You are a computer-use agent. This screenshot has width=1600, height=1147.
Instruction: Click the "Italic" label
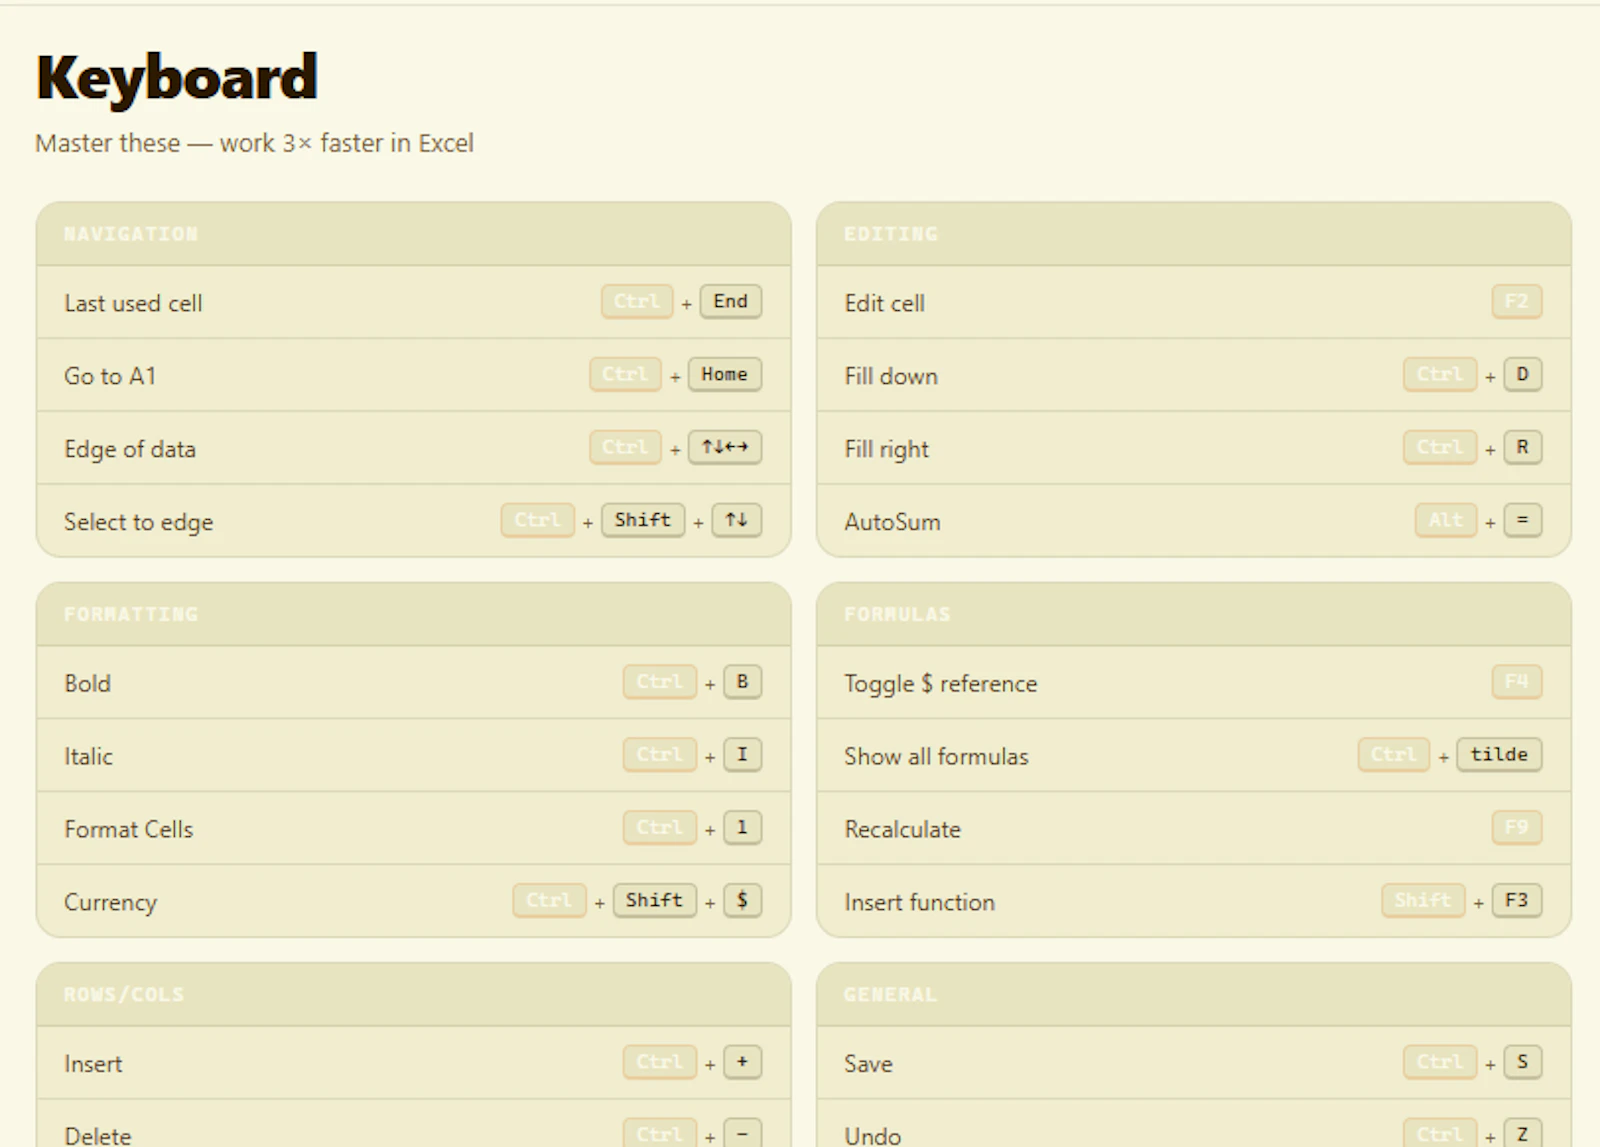click(88, 756)
